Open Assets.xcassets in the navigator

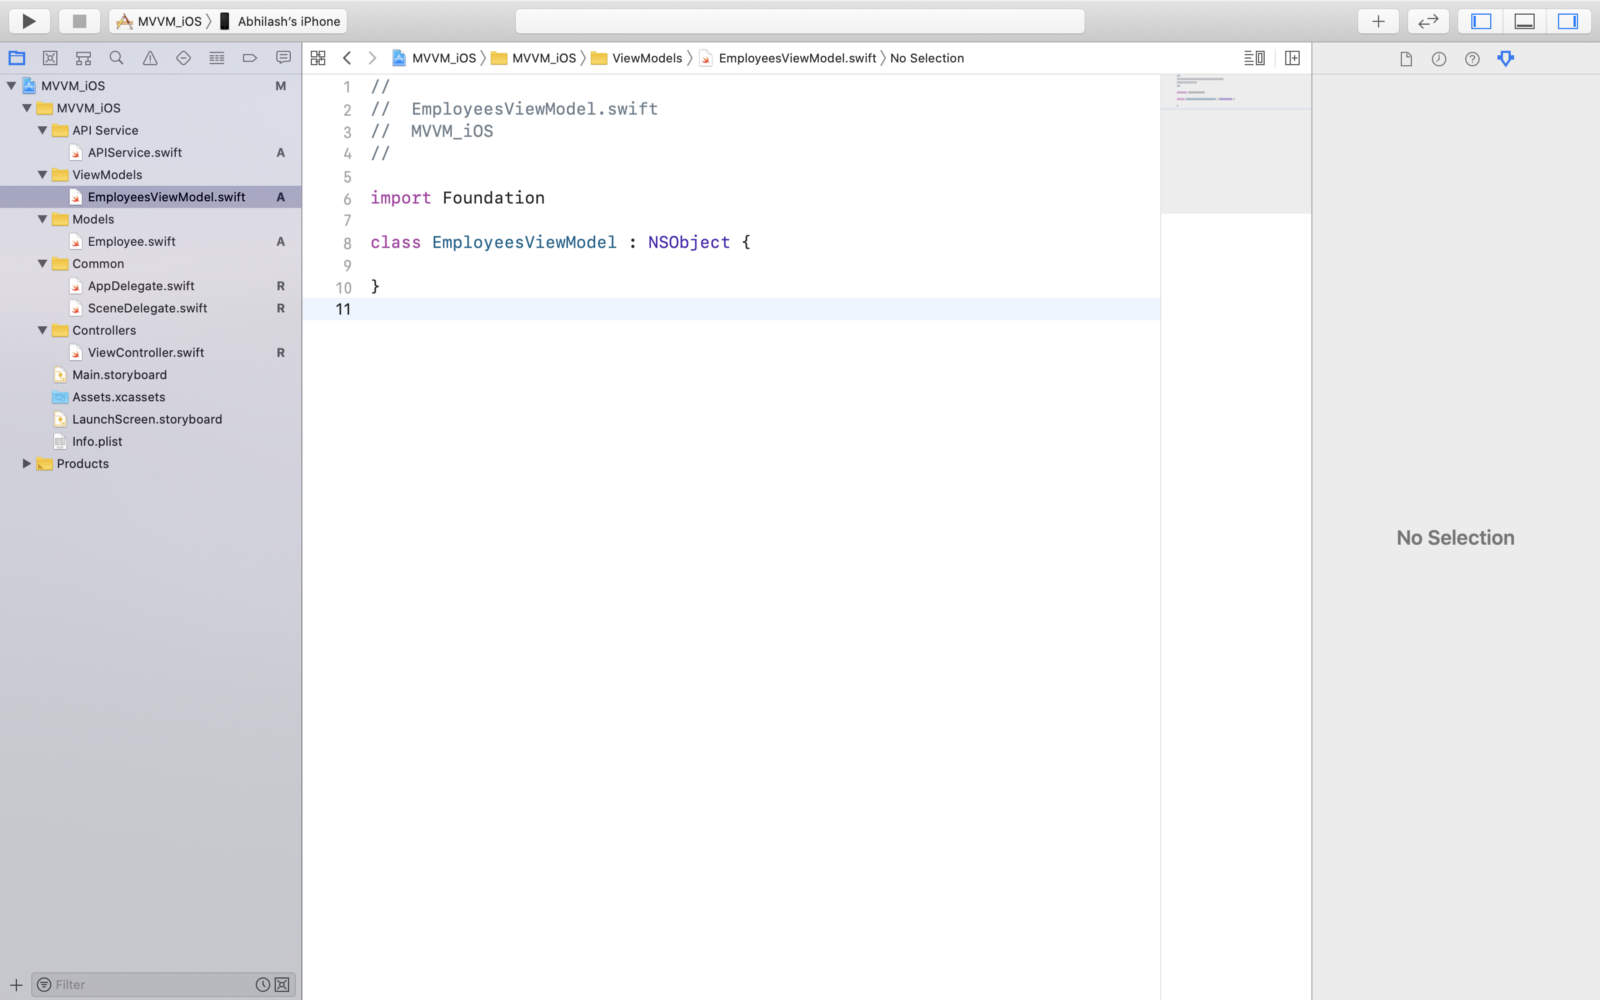pyautogui.click(x=151, y=397)
